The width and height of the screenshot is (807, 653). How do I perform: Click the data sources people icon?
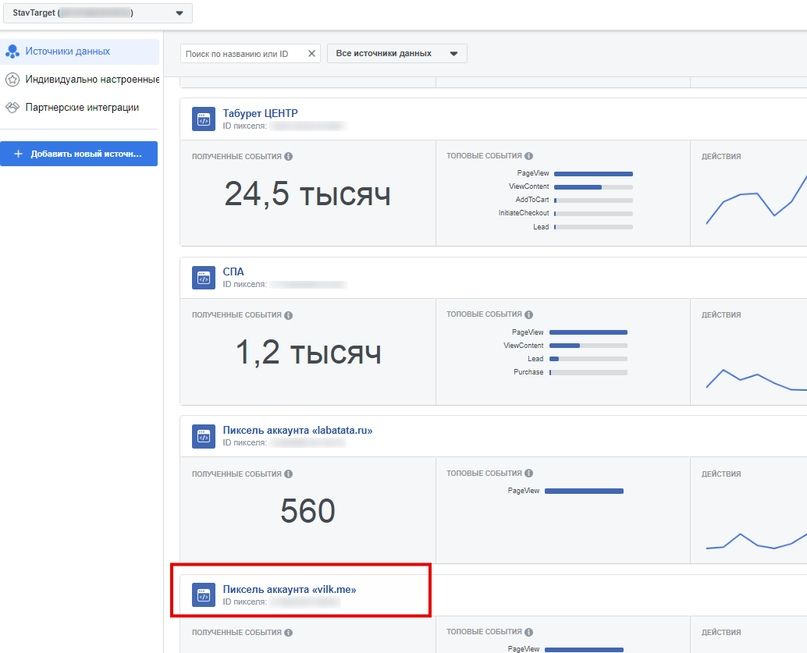pos(12,51)
